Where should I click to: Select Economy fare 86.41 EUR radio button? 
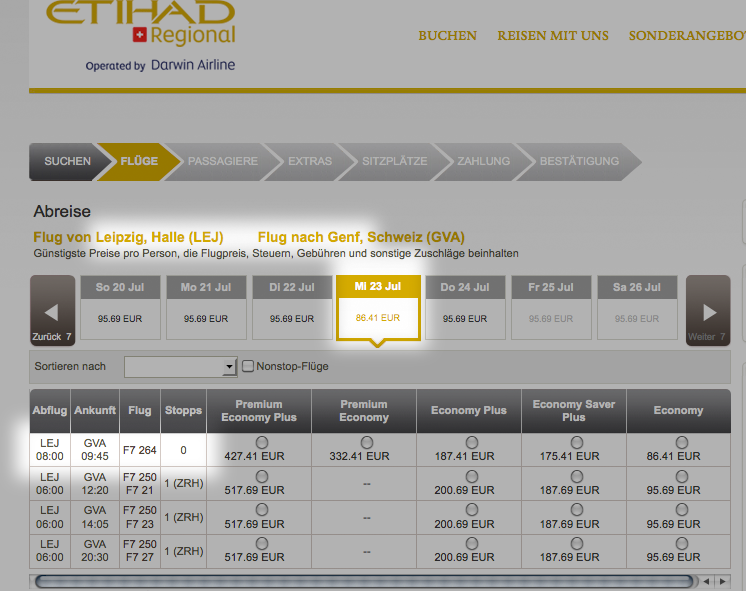pos(678,442)
